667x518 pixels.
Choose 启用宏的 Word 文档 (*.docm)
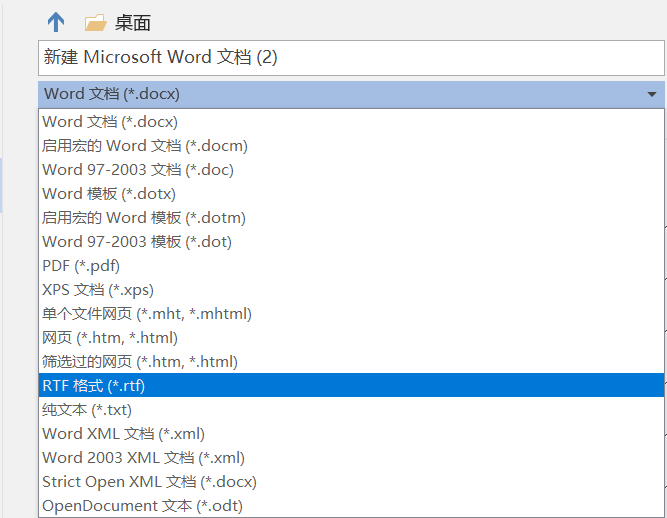[351, 146]
